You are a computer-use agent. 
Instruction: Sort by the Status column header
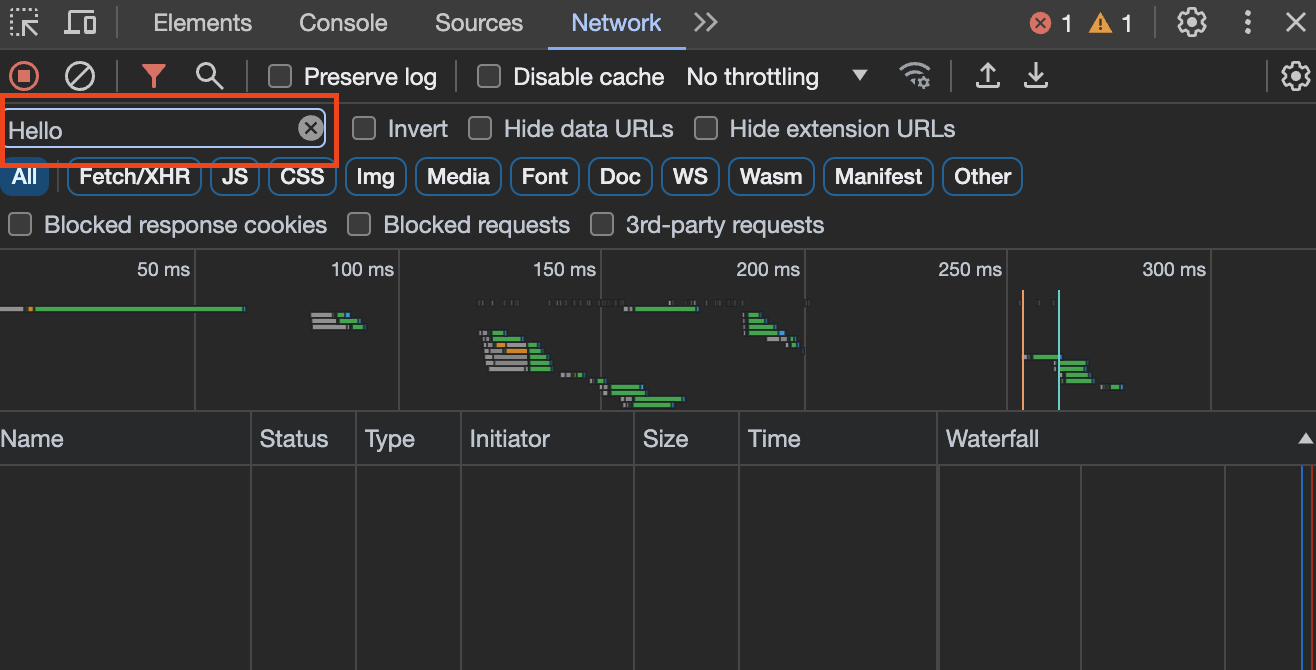[x=303, y=439]
